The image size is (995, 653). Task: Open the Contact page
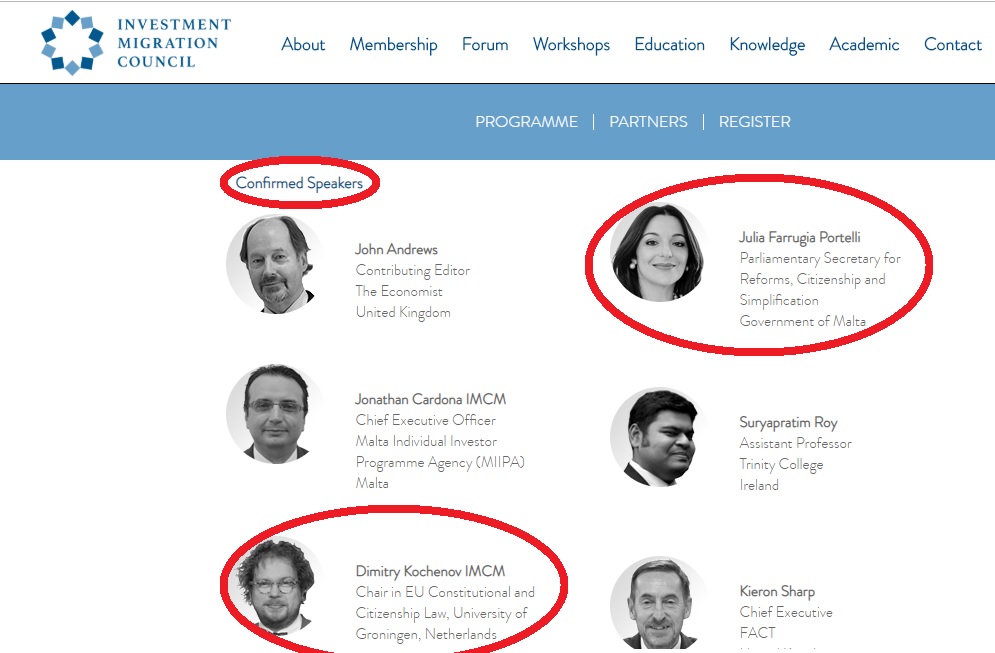pyautogui.click(x=952, y=44)
